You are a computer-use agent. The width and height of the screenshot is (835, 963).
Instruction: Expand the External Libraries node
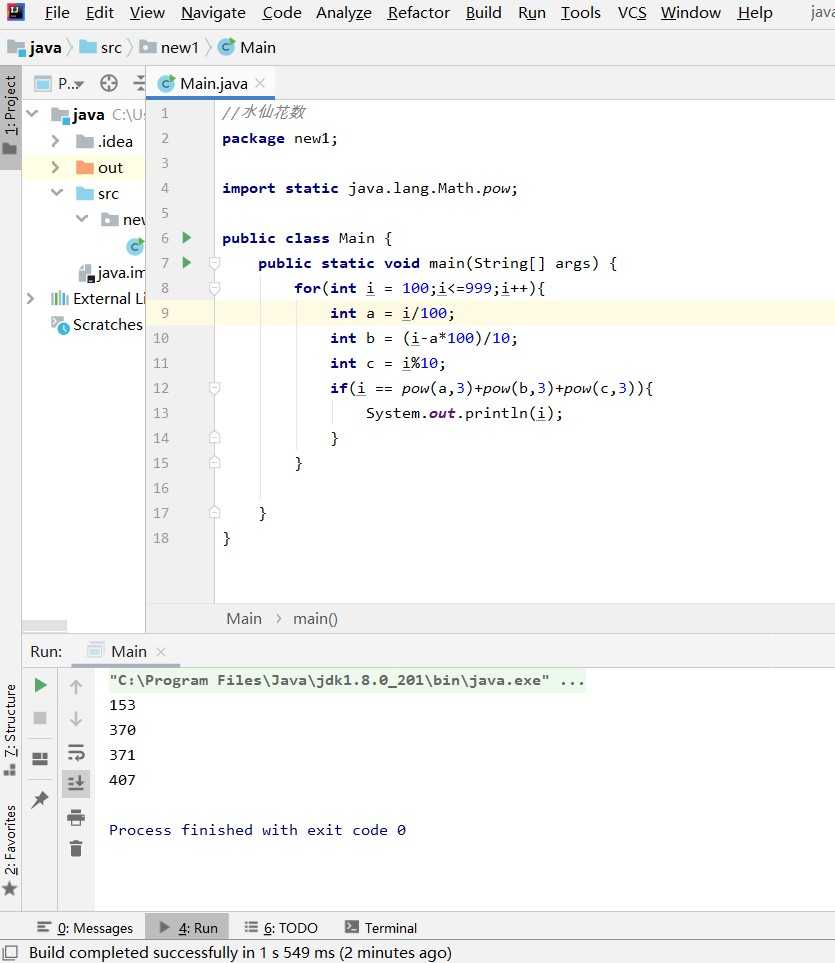(x=31, y=298)
